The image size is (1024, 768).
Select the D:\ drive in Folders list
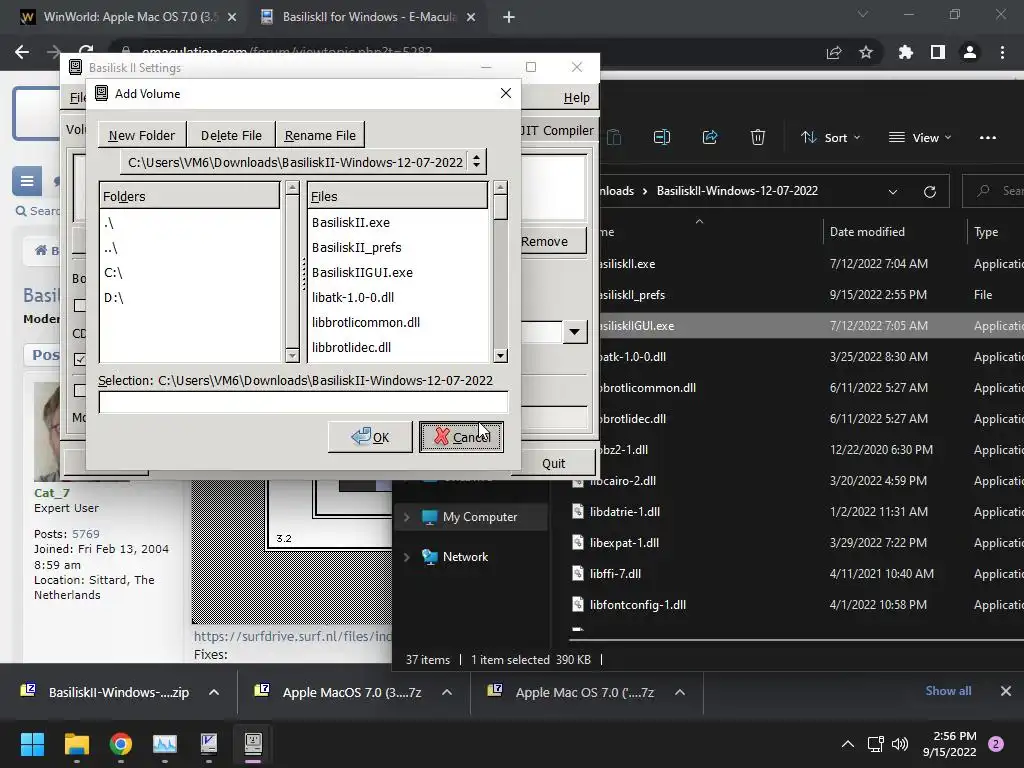coord(189,297)
